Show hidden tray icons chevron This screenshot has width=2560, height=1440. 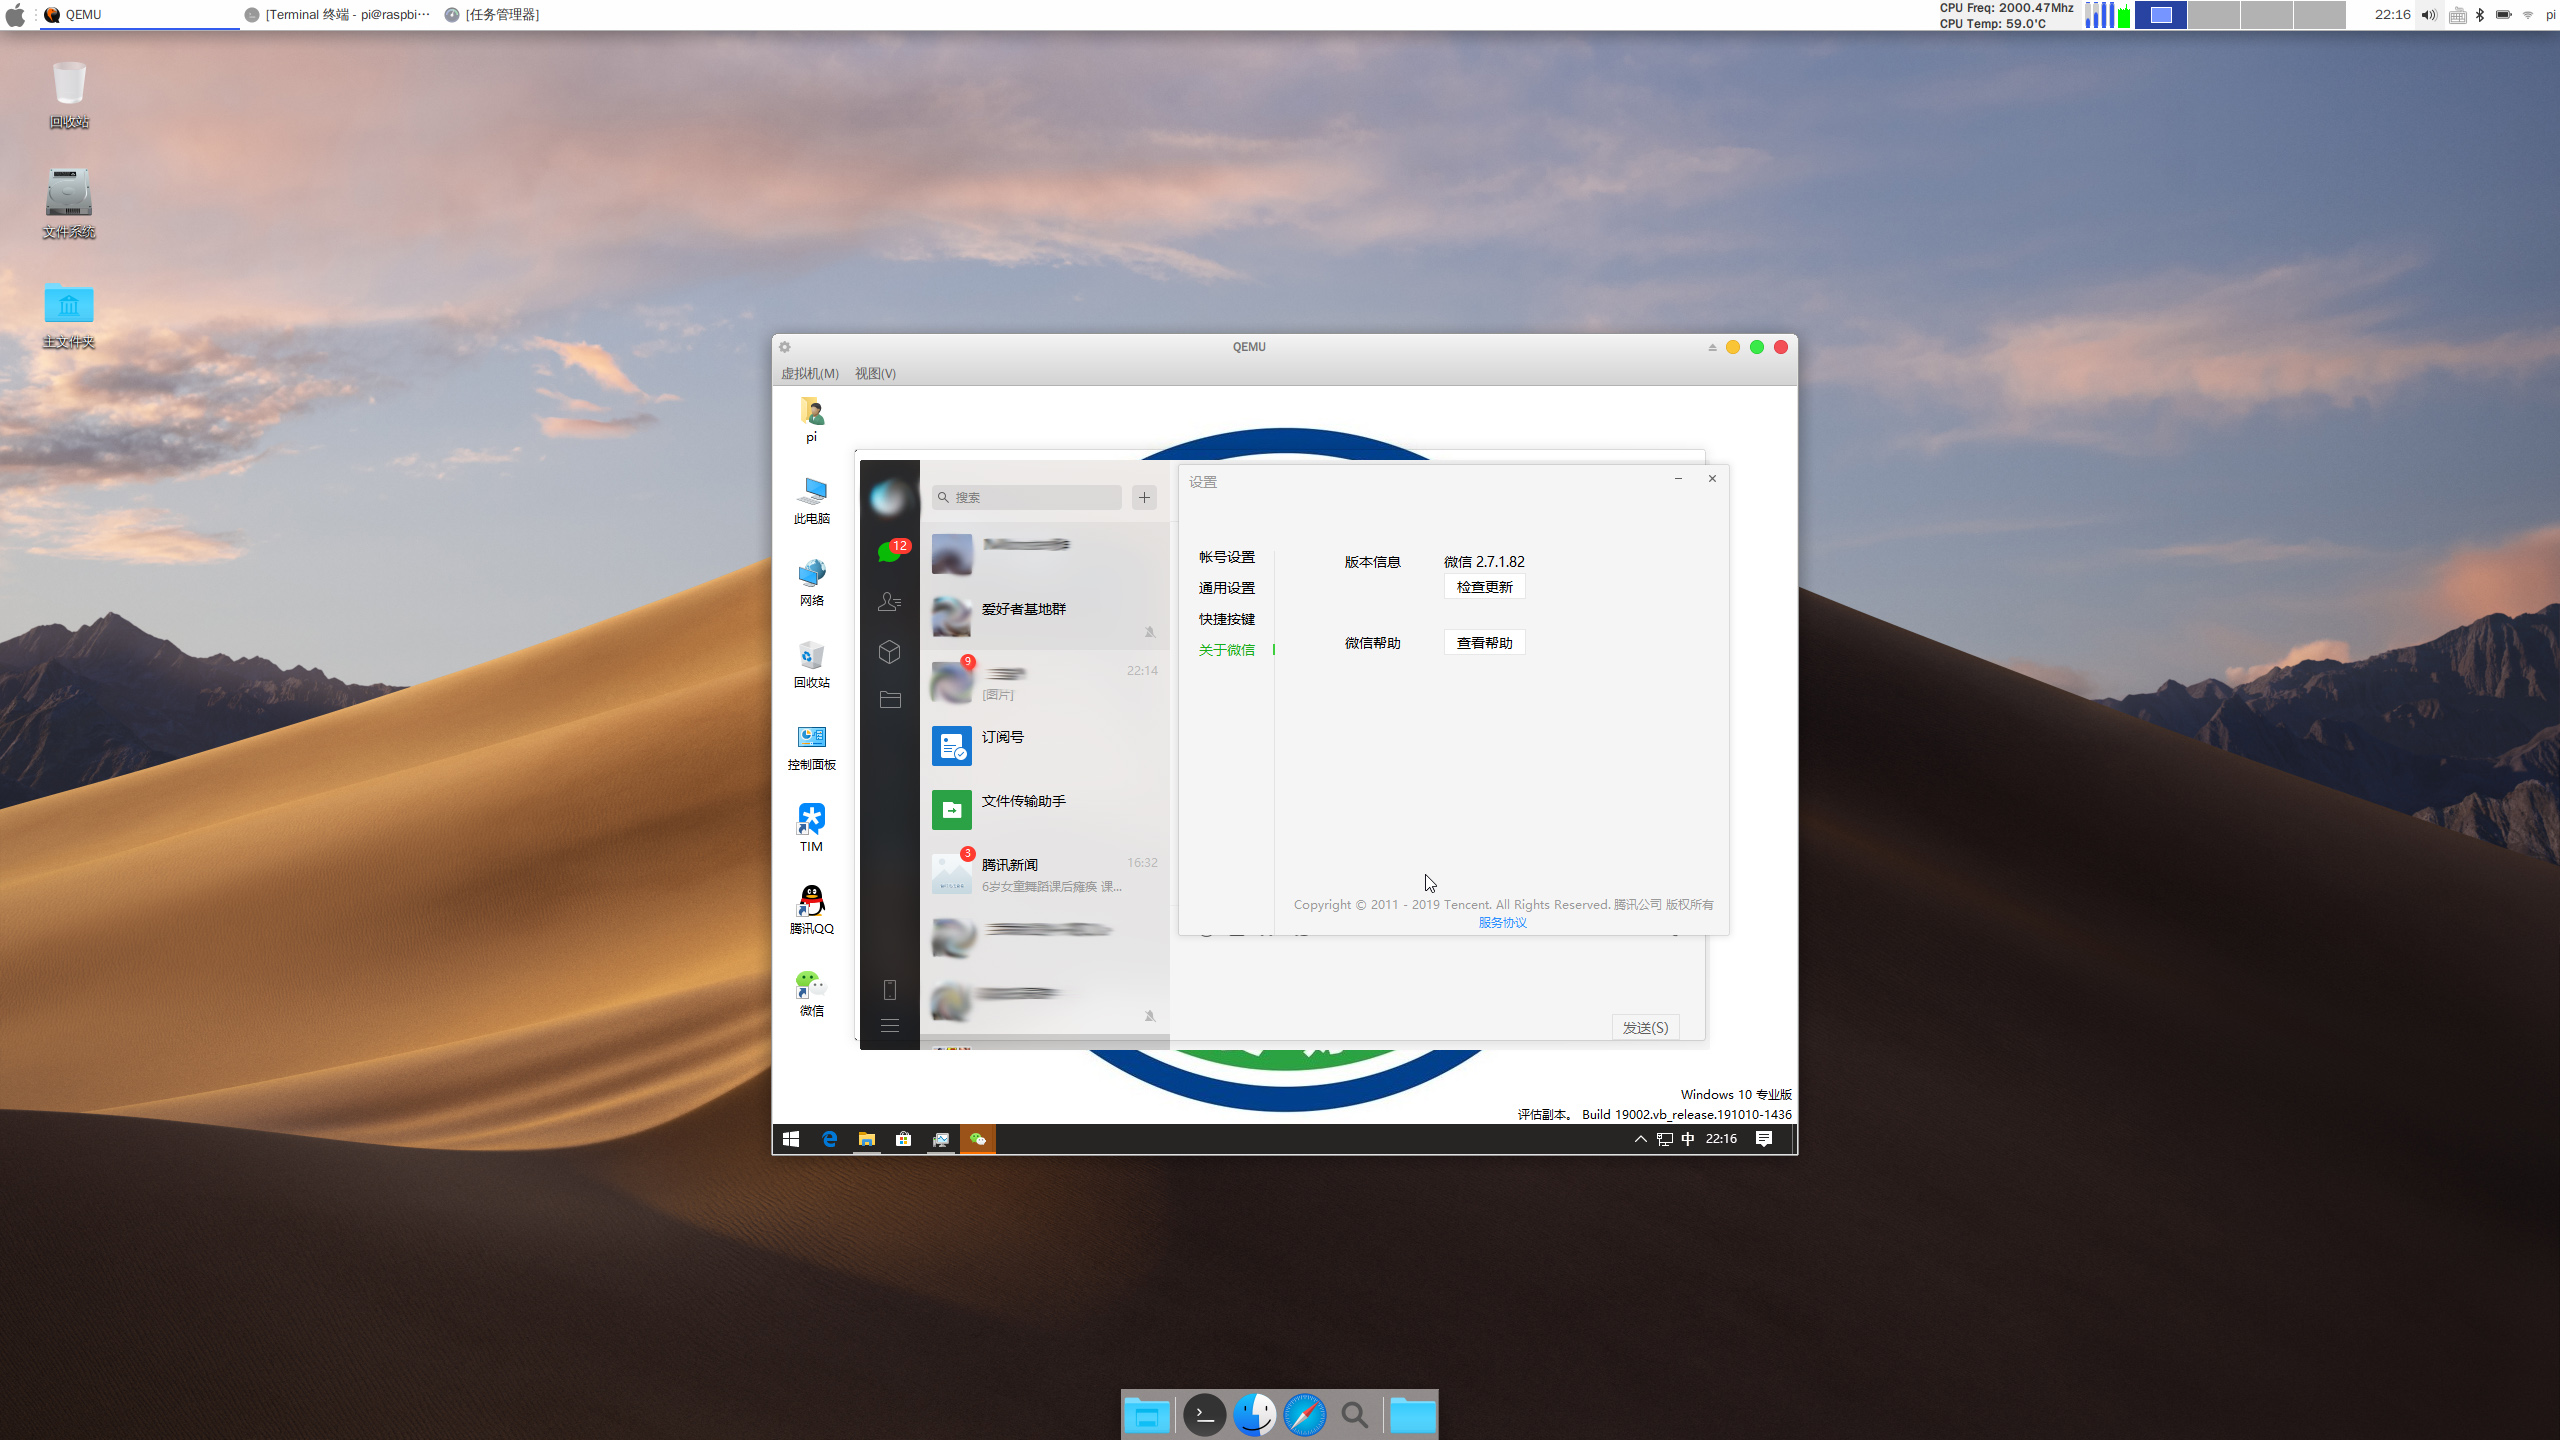pos(1640,1139)
